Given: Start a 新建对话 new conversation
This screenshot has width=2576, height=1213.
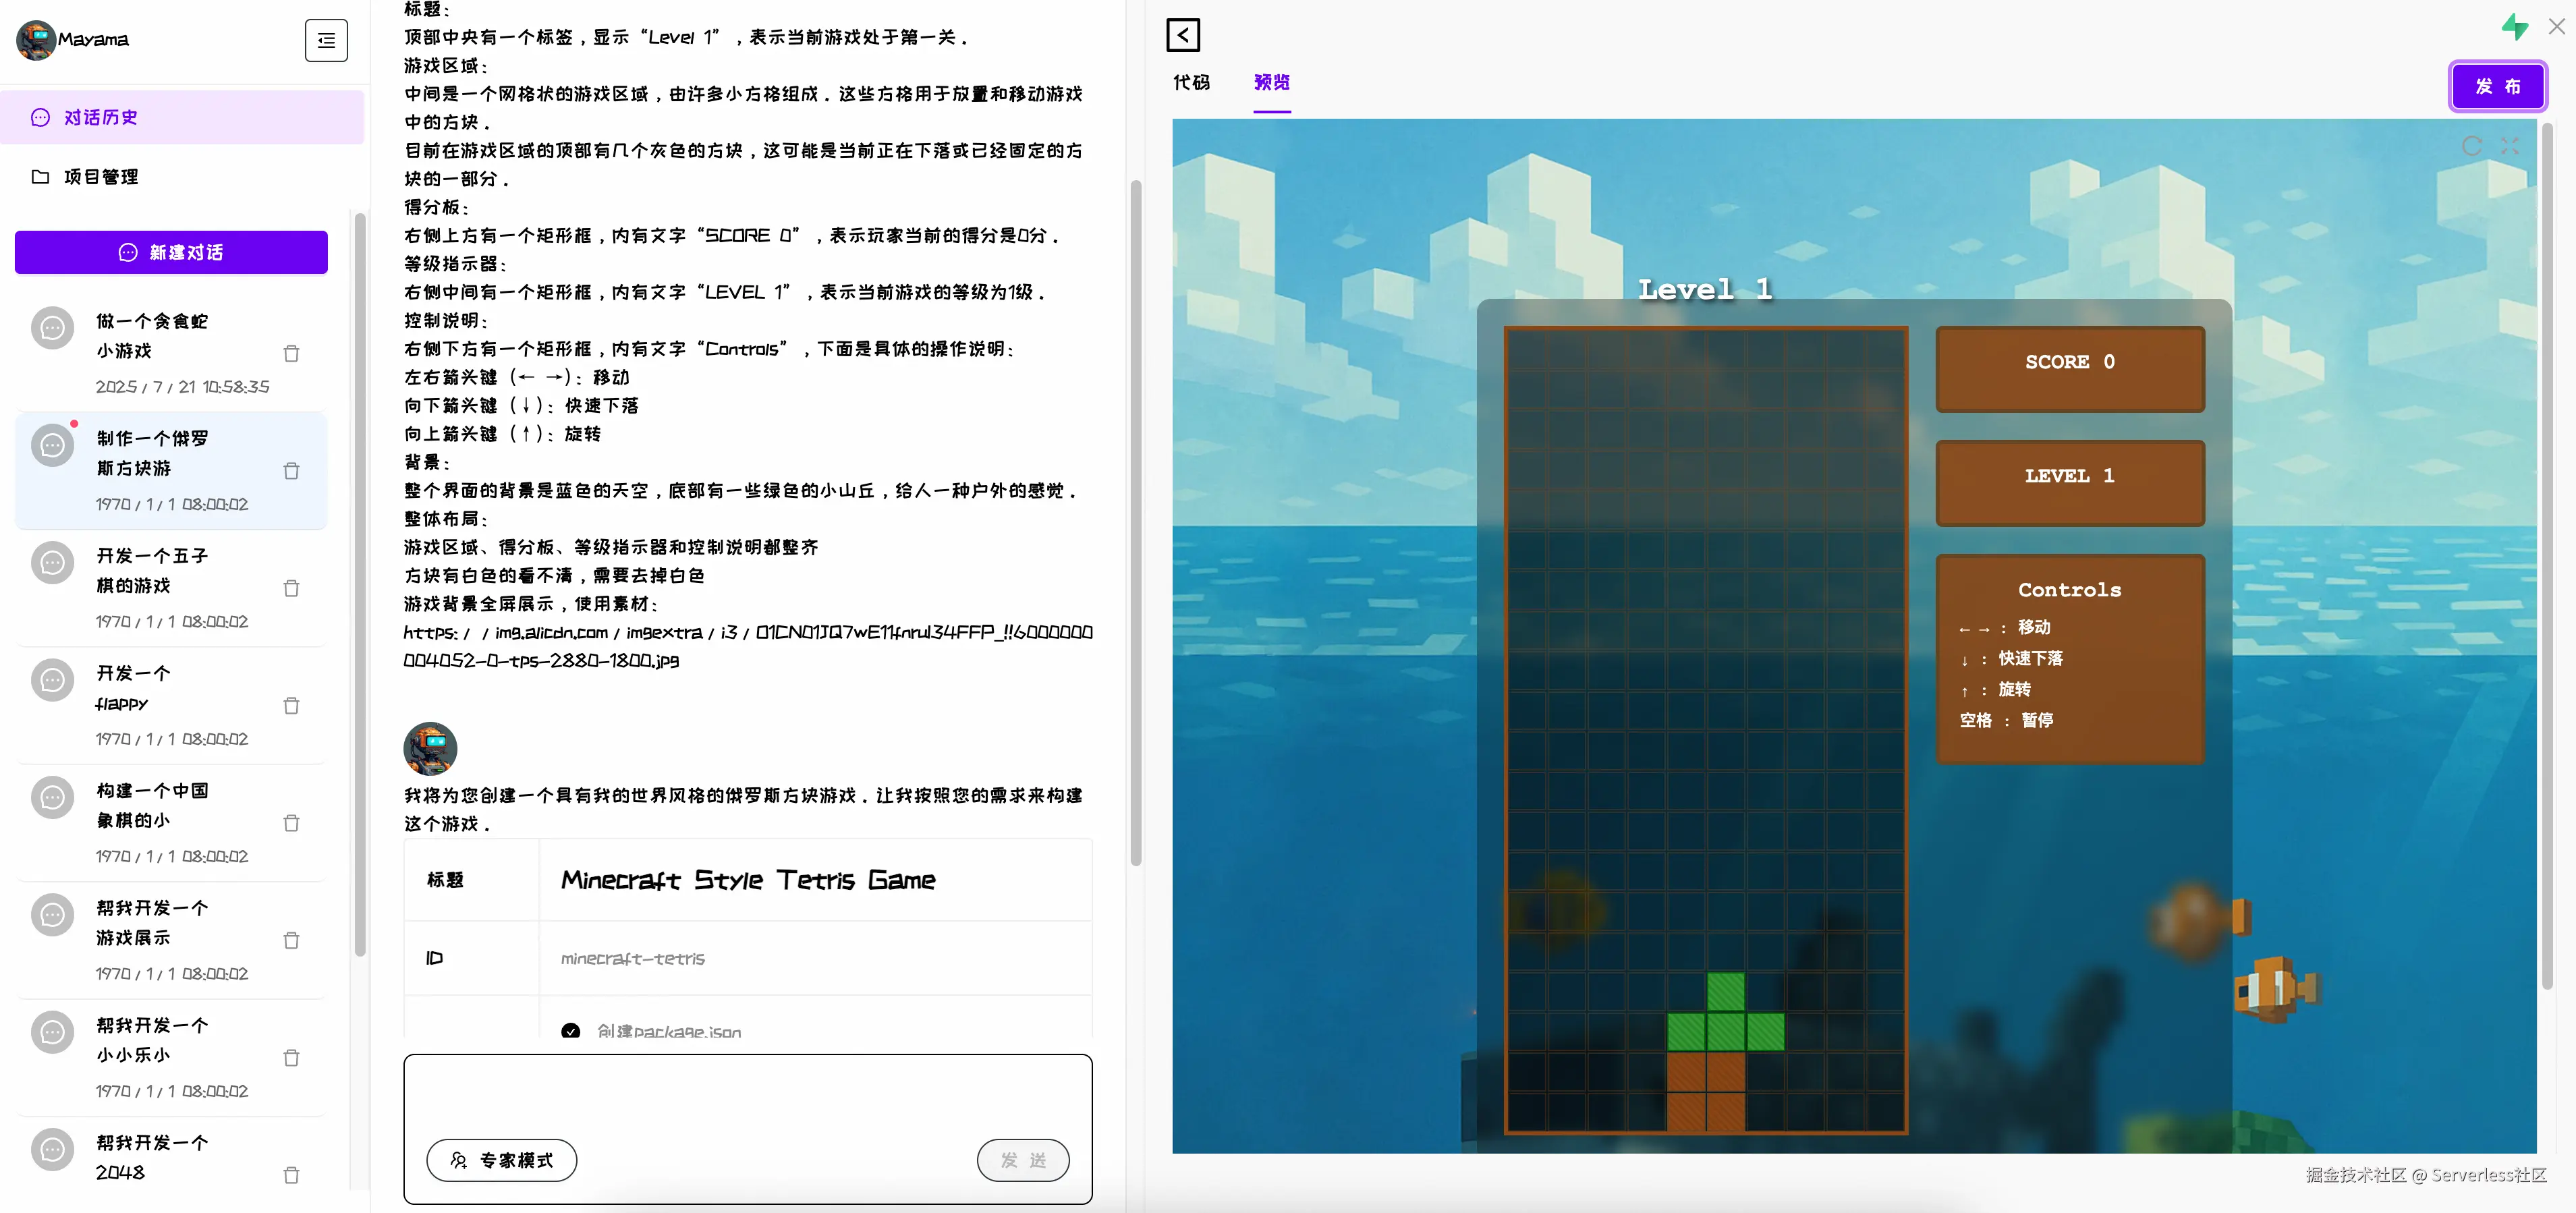Looking at the screenshot, I should (x=171, y=252).
